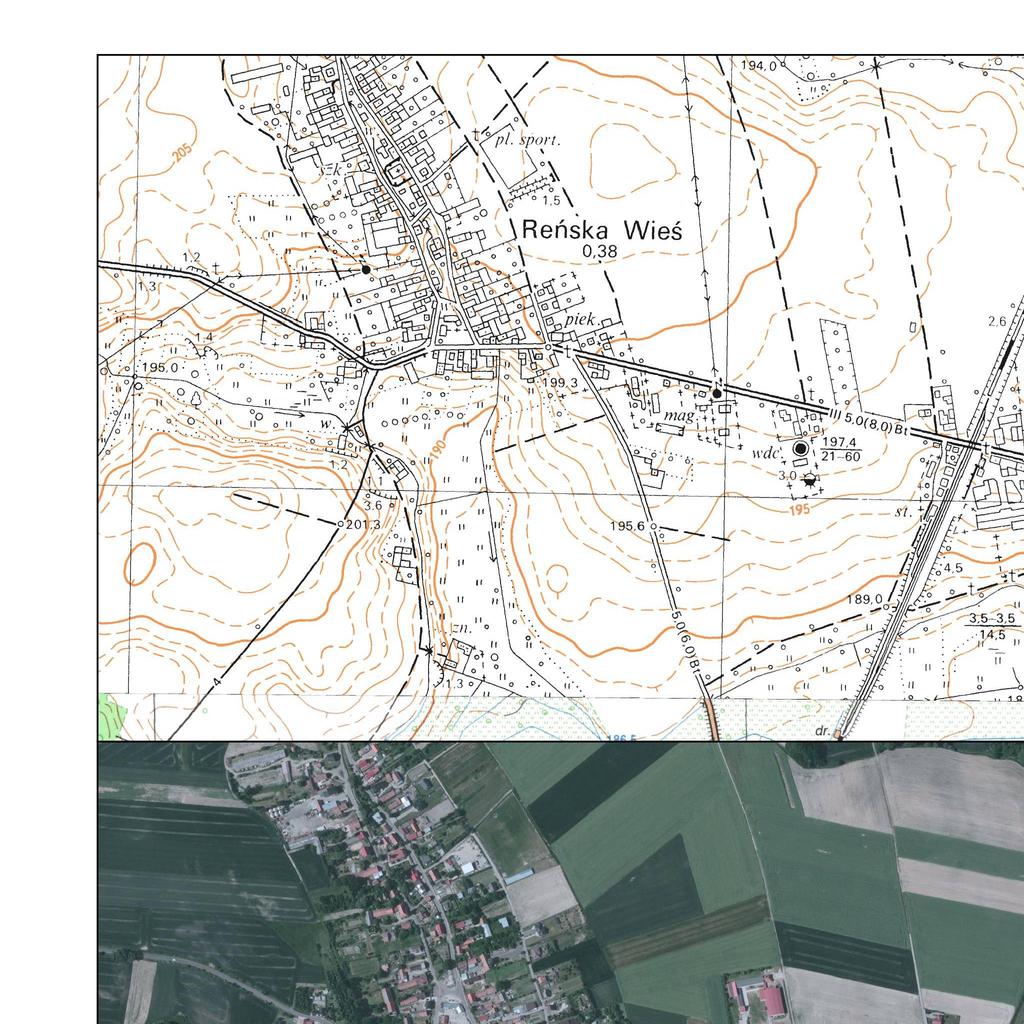Viewport: 1024px width, 1024px height.
Task: Click the aerial orthophoto image
Action: click(x=561, y=882)
